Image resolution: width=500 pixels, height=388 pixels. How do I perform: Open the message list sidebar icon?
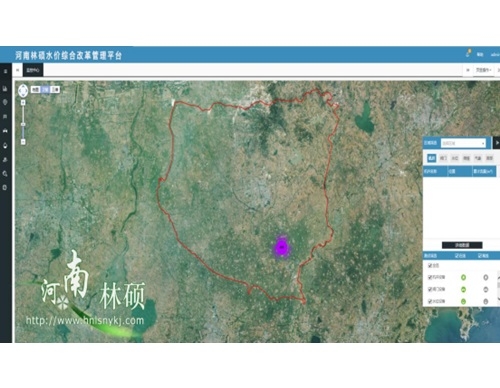5,117
